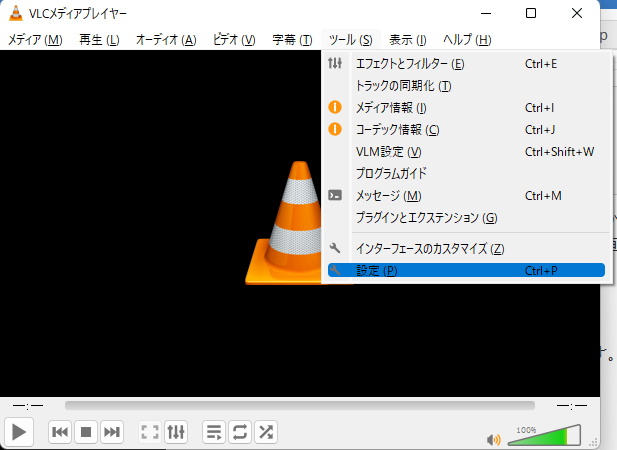
Task: Skip to previous media track
Action: click(x=60, y=432)
